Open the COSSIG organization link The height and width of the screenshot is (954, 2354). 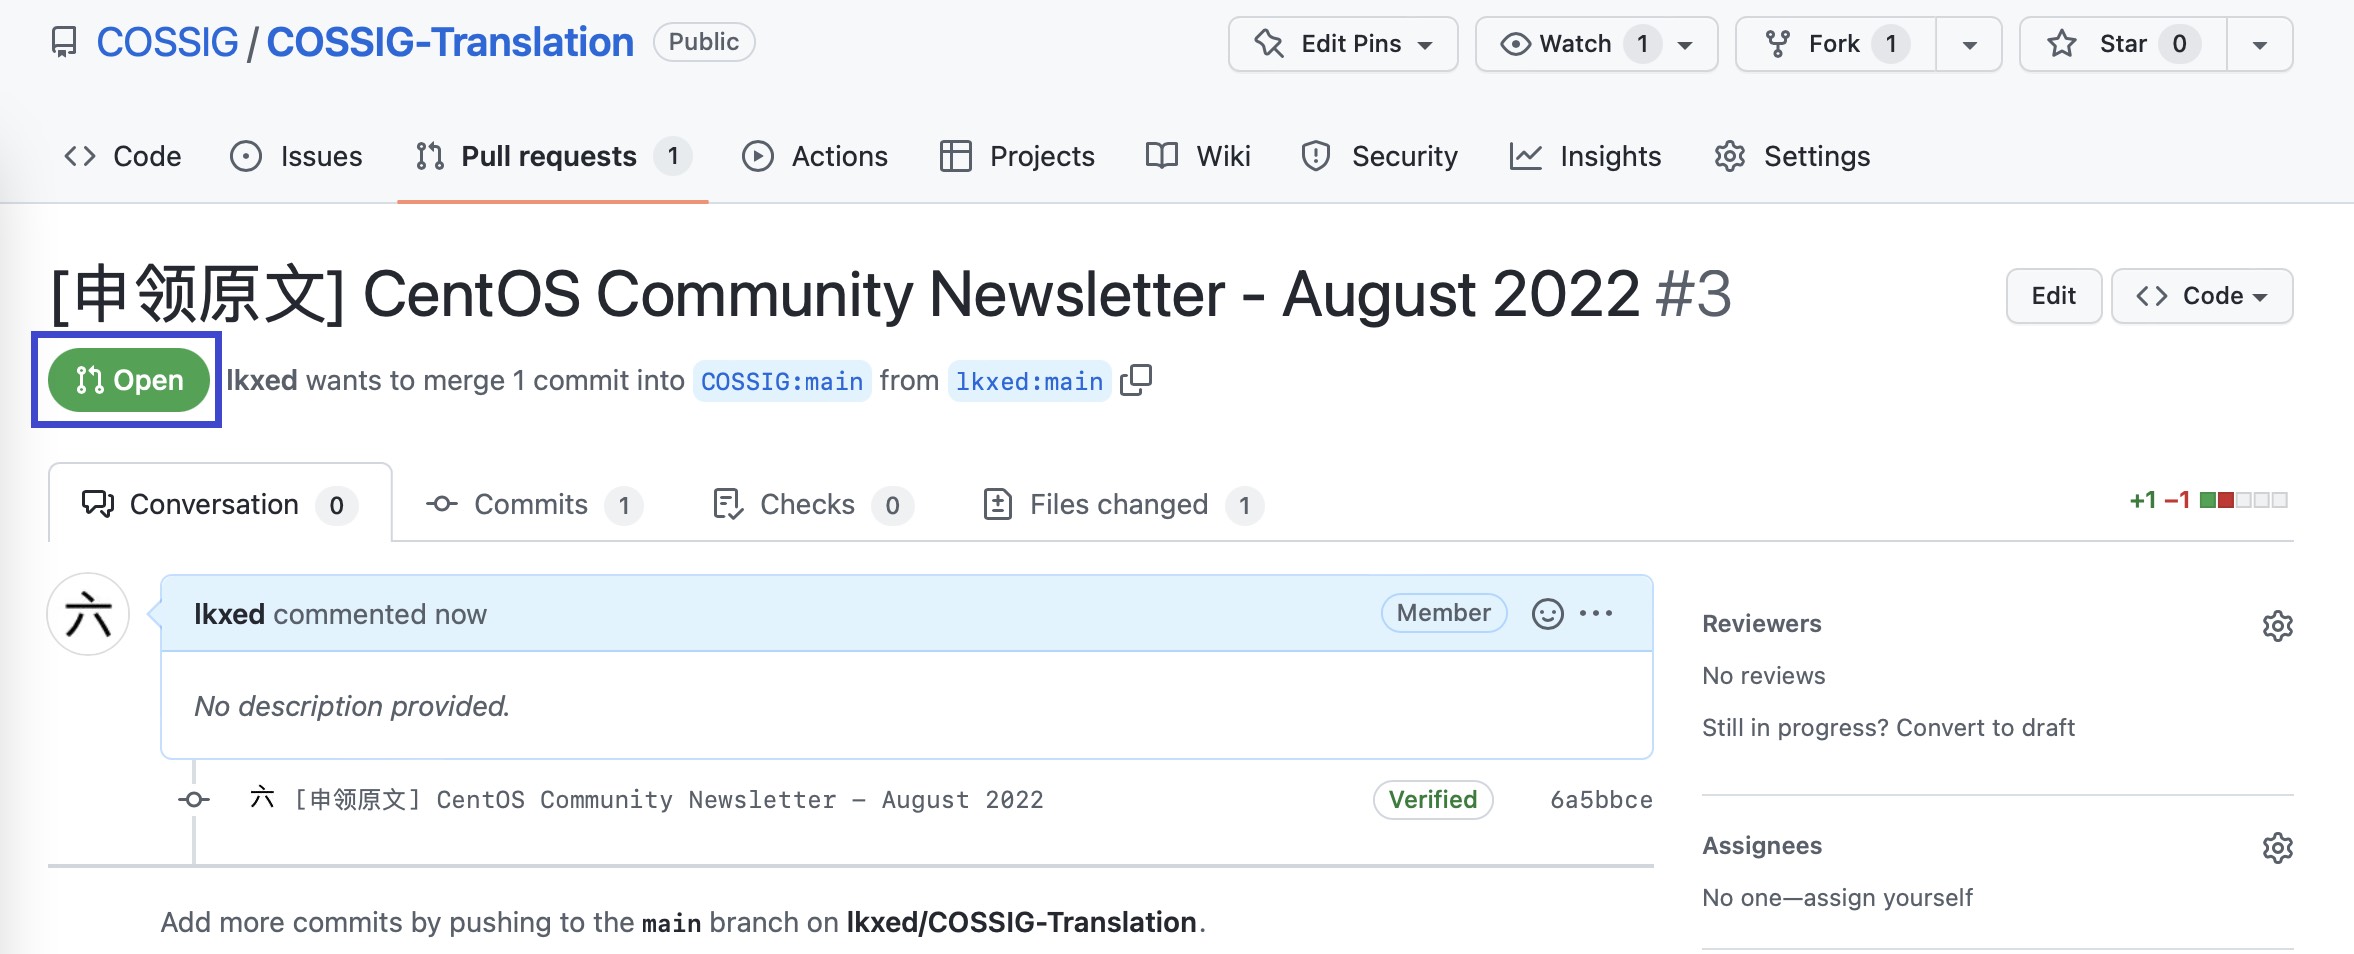pos(167,42)
